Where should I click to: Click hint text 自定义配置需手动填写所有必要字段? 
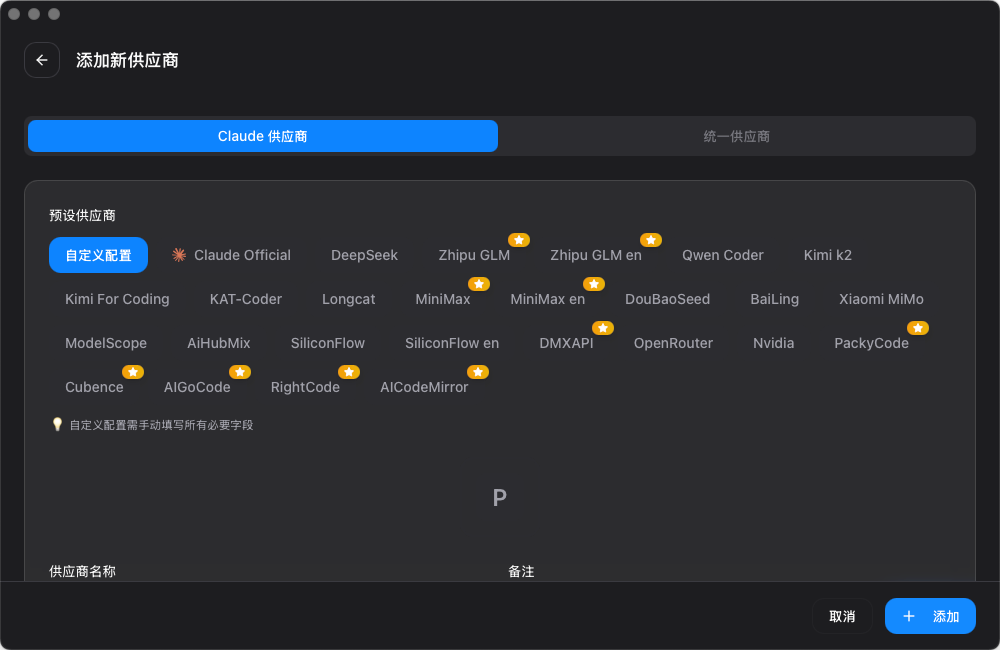[161, 425]
